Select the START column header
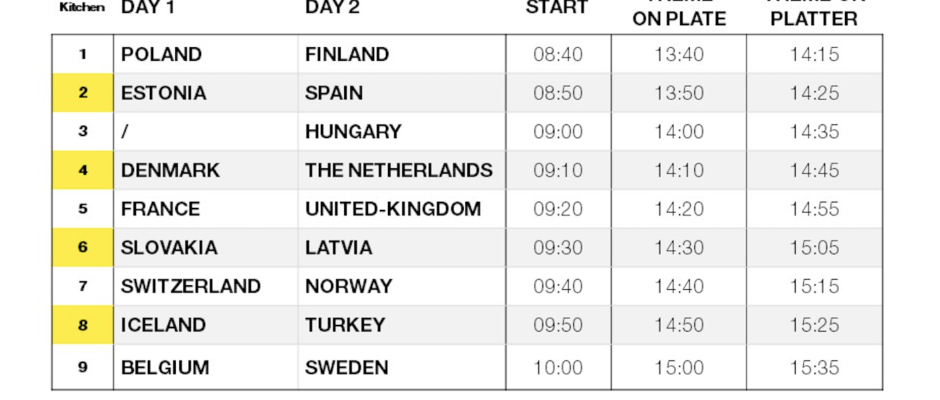940x400 pixels. point(557,8)
